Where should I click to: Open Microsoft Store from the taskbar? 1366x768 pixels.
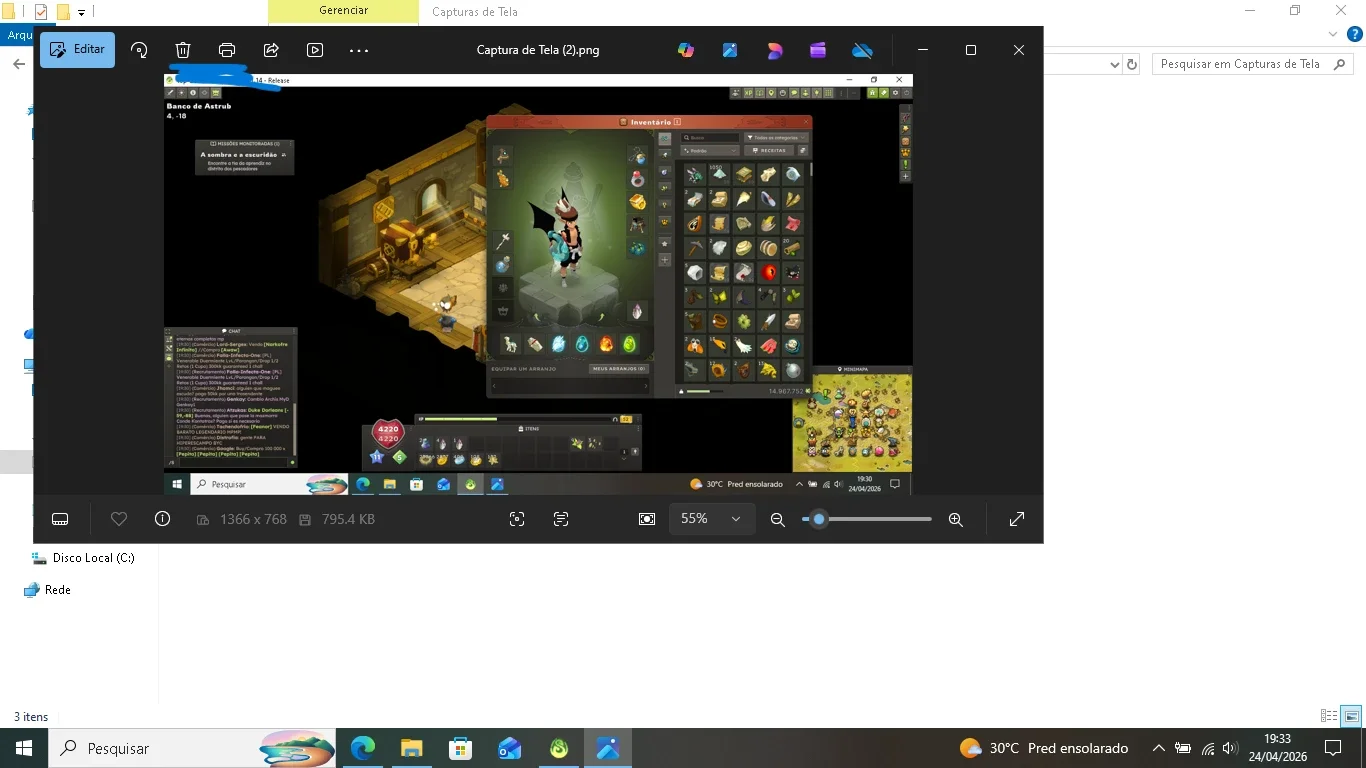pos(460,748)
